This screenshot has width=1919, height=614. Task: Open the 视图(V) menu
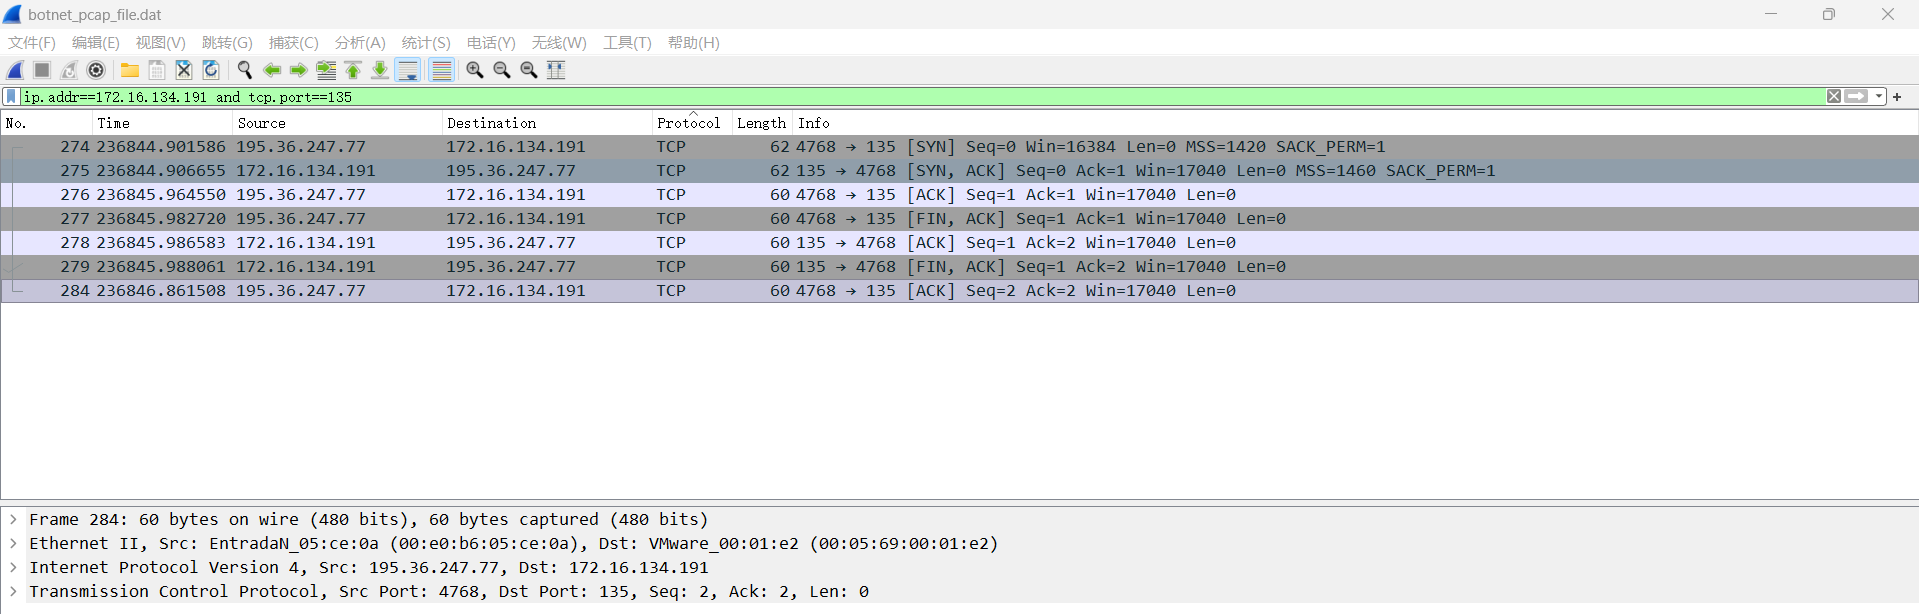(161, 43)
